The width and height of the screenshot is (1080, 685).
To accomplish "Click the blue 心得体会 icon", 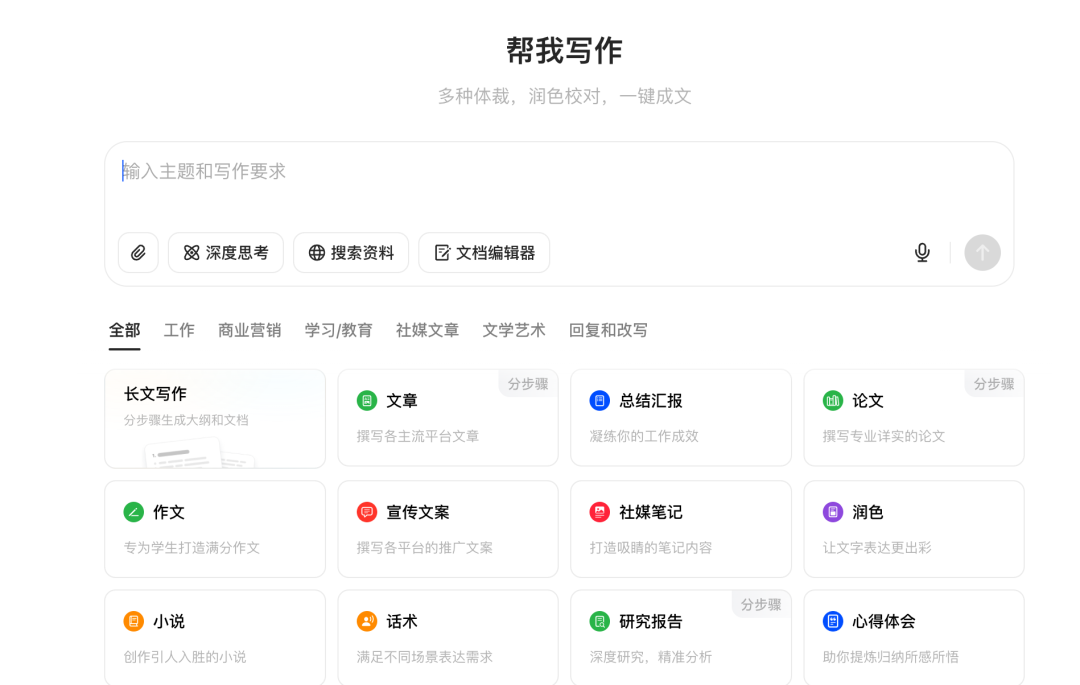I will coord(833,622).
